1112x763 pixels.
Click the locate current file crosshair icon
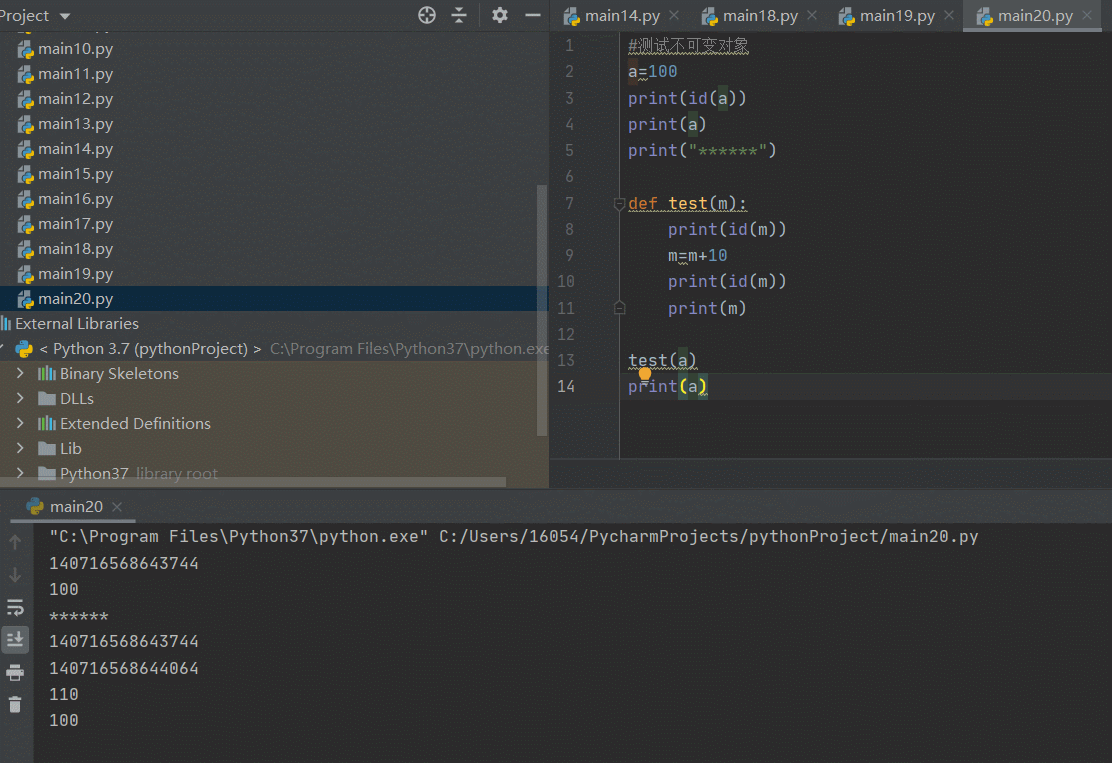pyautogui.click(x=427, y=15)
